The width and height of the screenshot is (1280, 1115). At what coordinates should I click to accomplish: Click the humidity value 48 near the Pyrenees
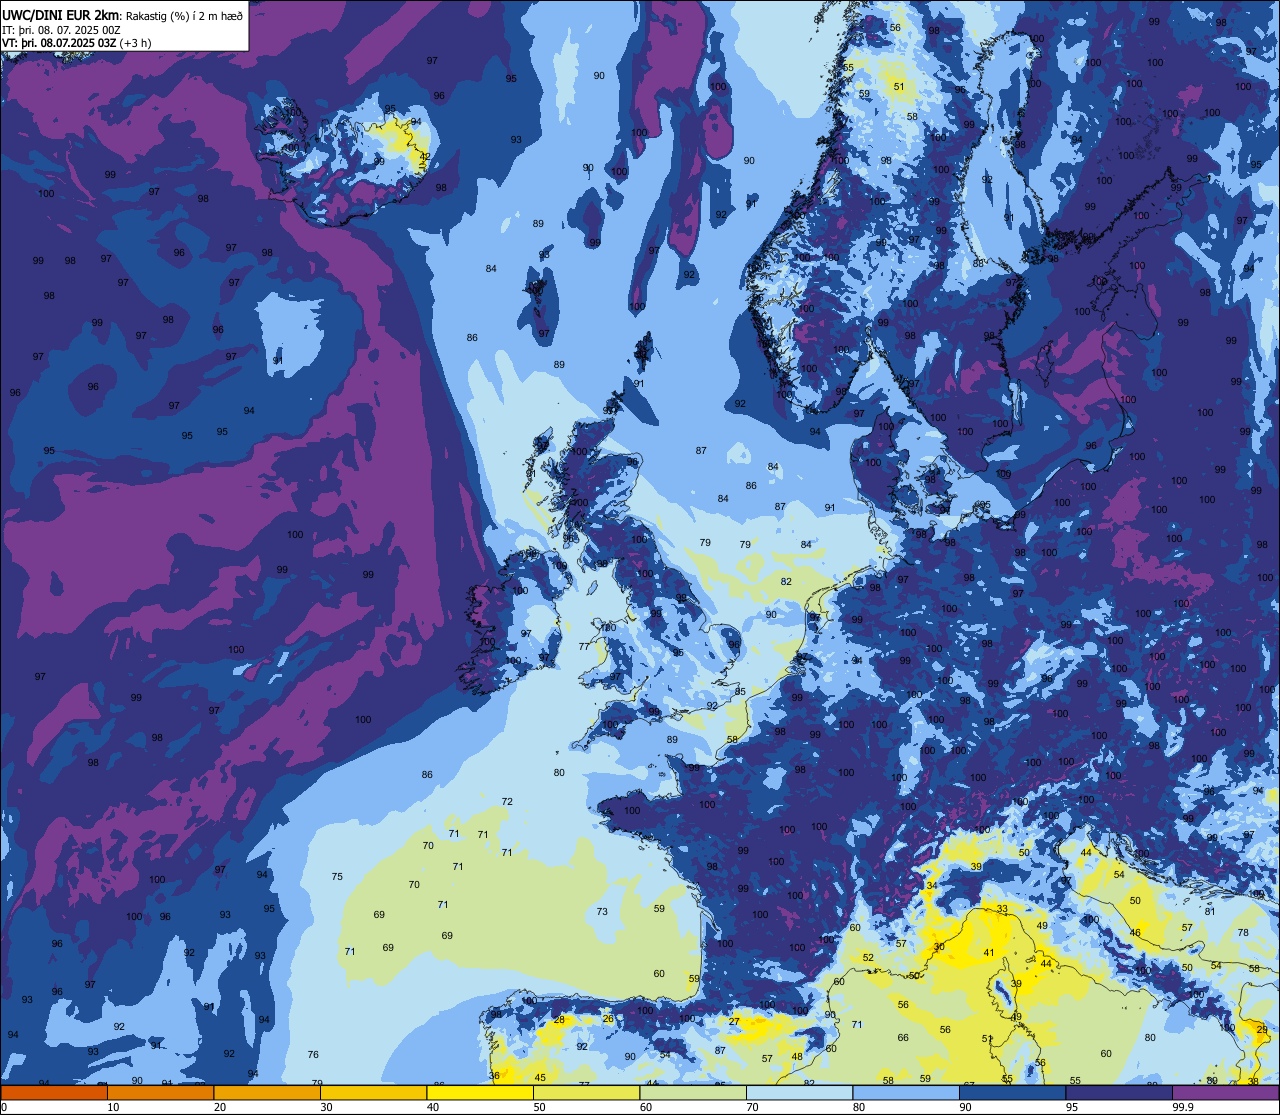click(797, 1057)
